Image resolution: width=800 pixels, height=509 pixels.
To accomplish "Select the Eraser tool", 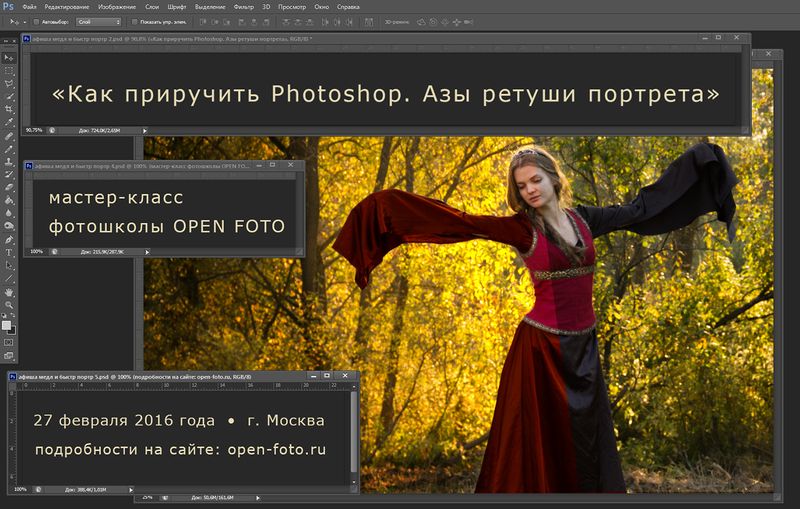I will coord(9,187).
